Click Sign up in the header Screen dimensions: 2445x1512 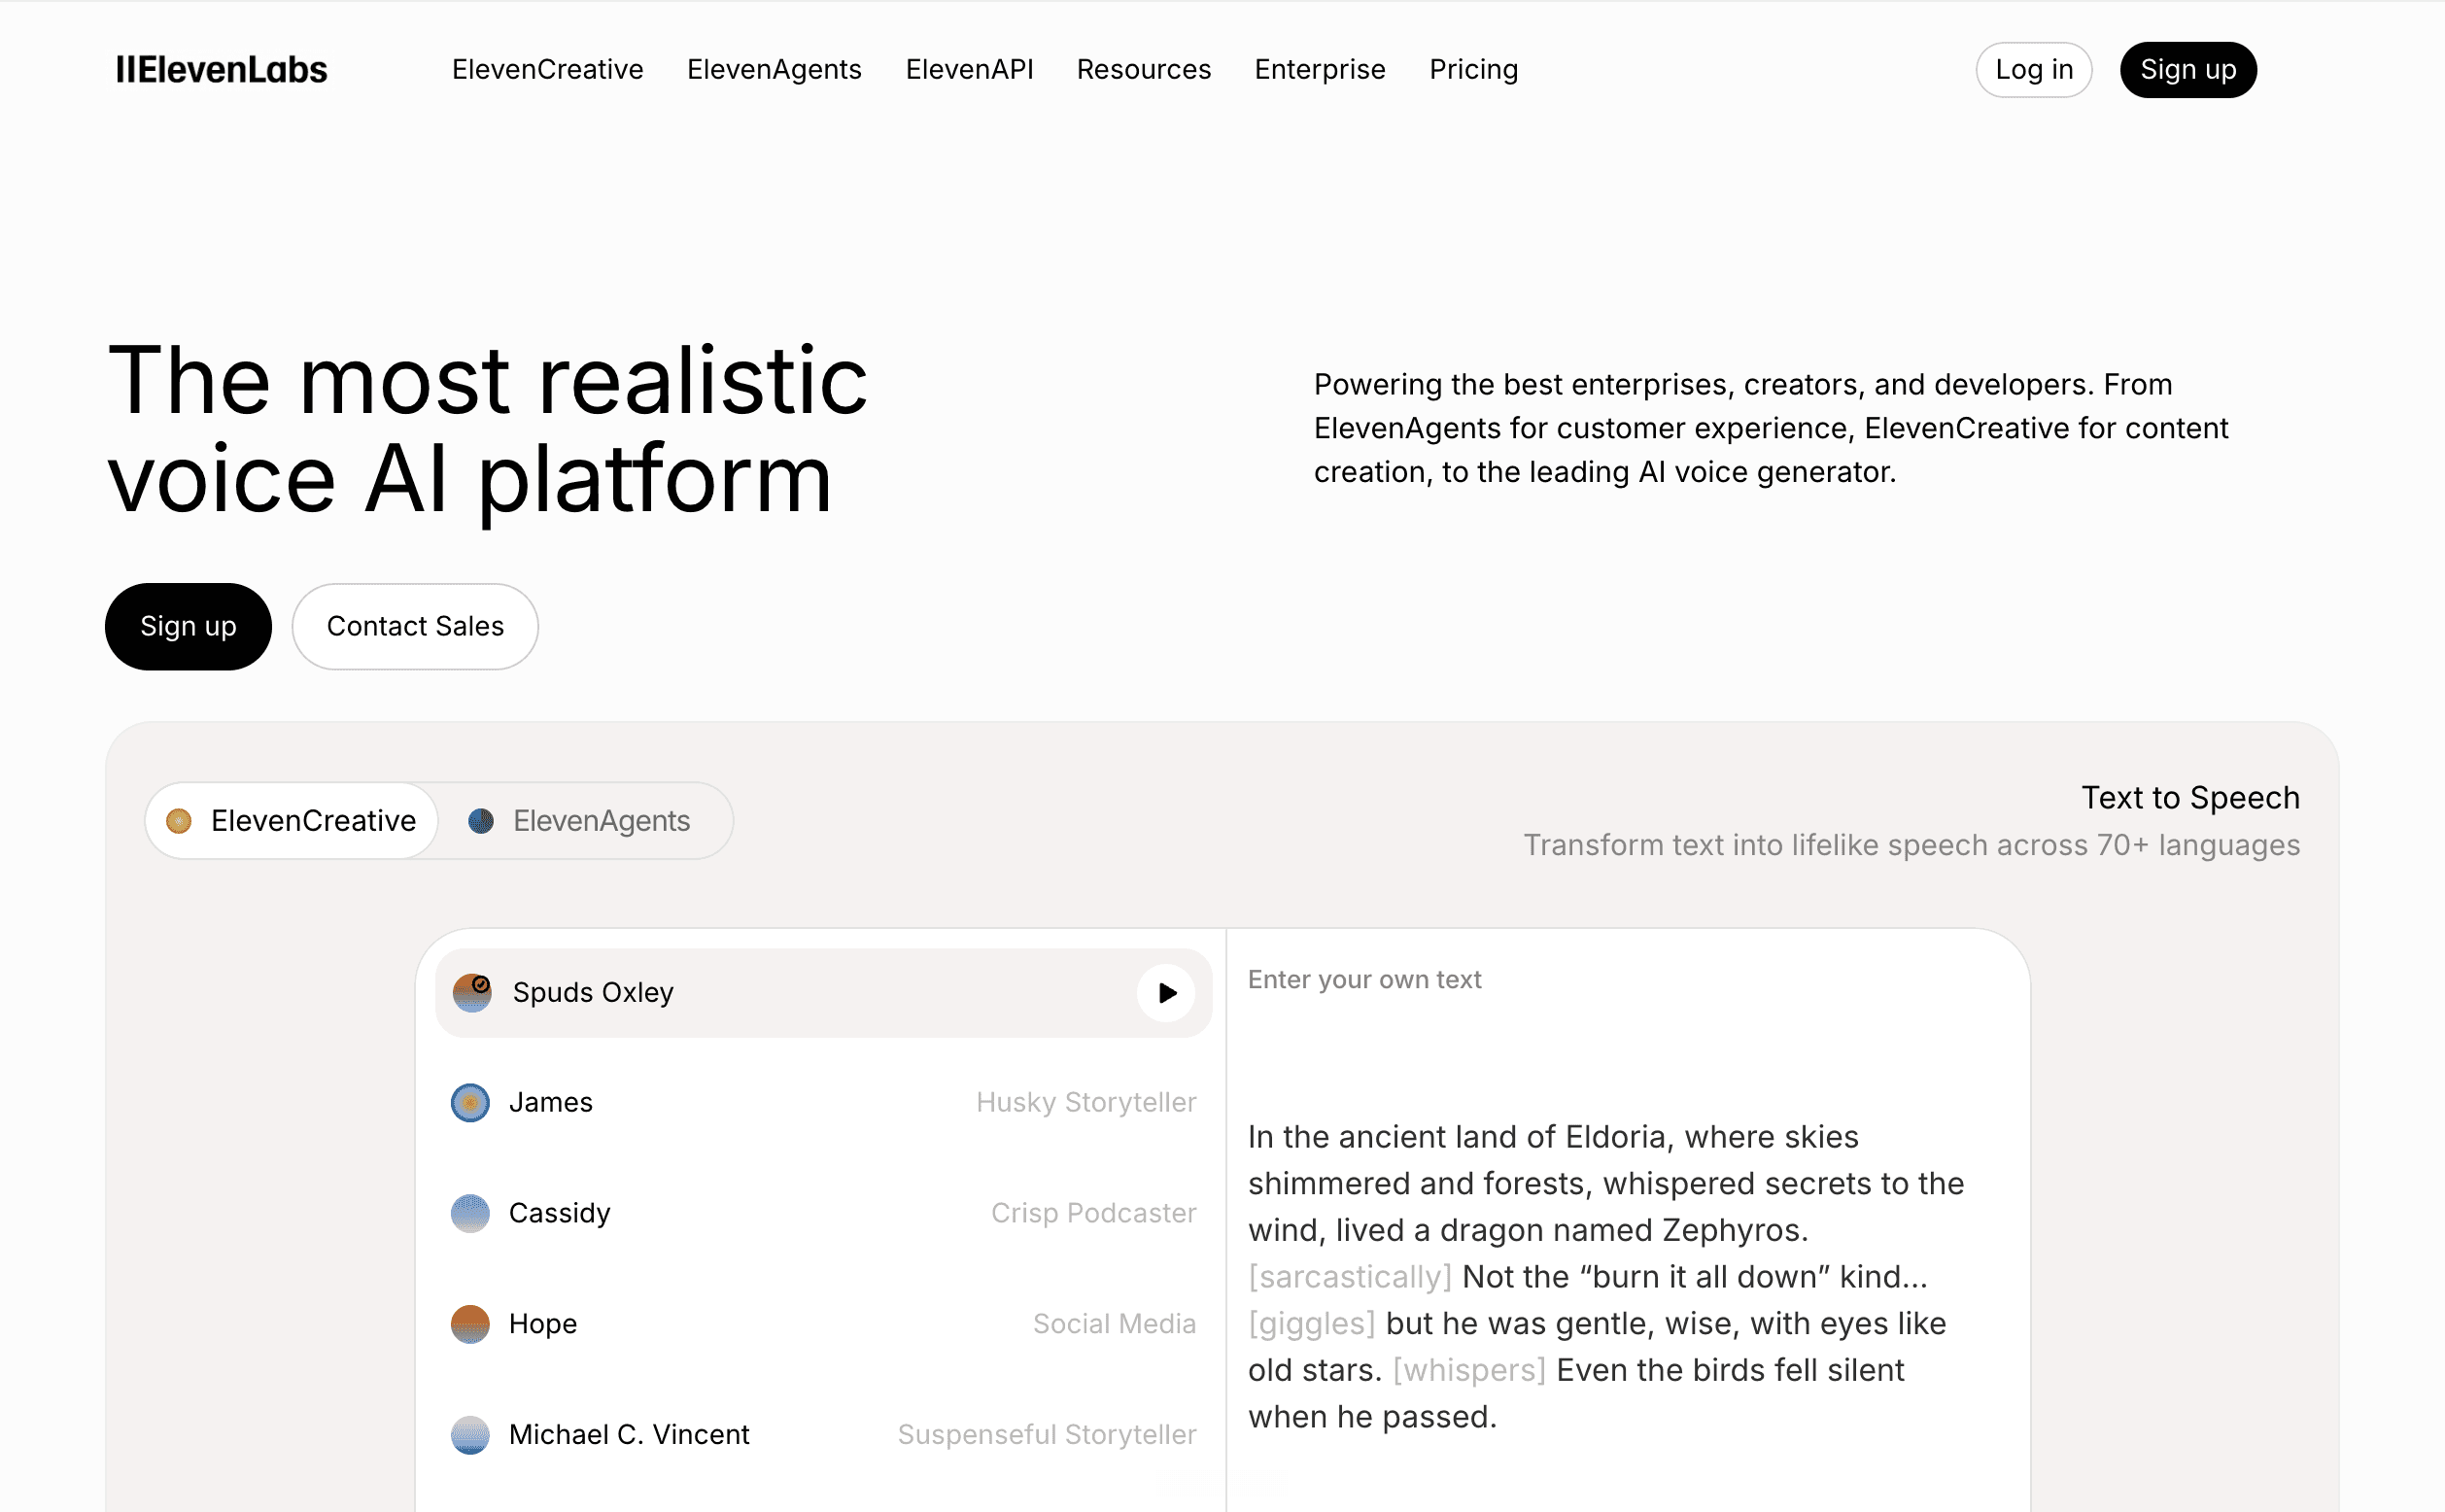coord(2188,69)
